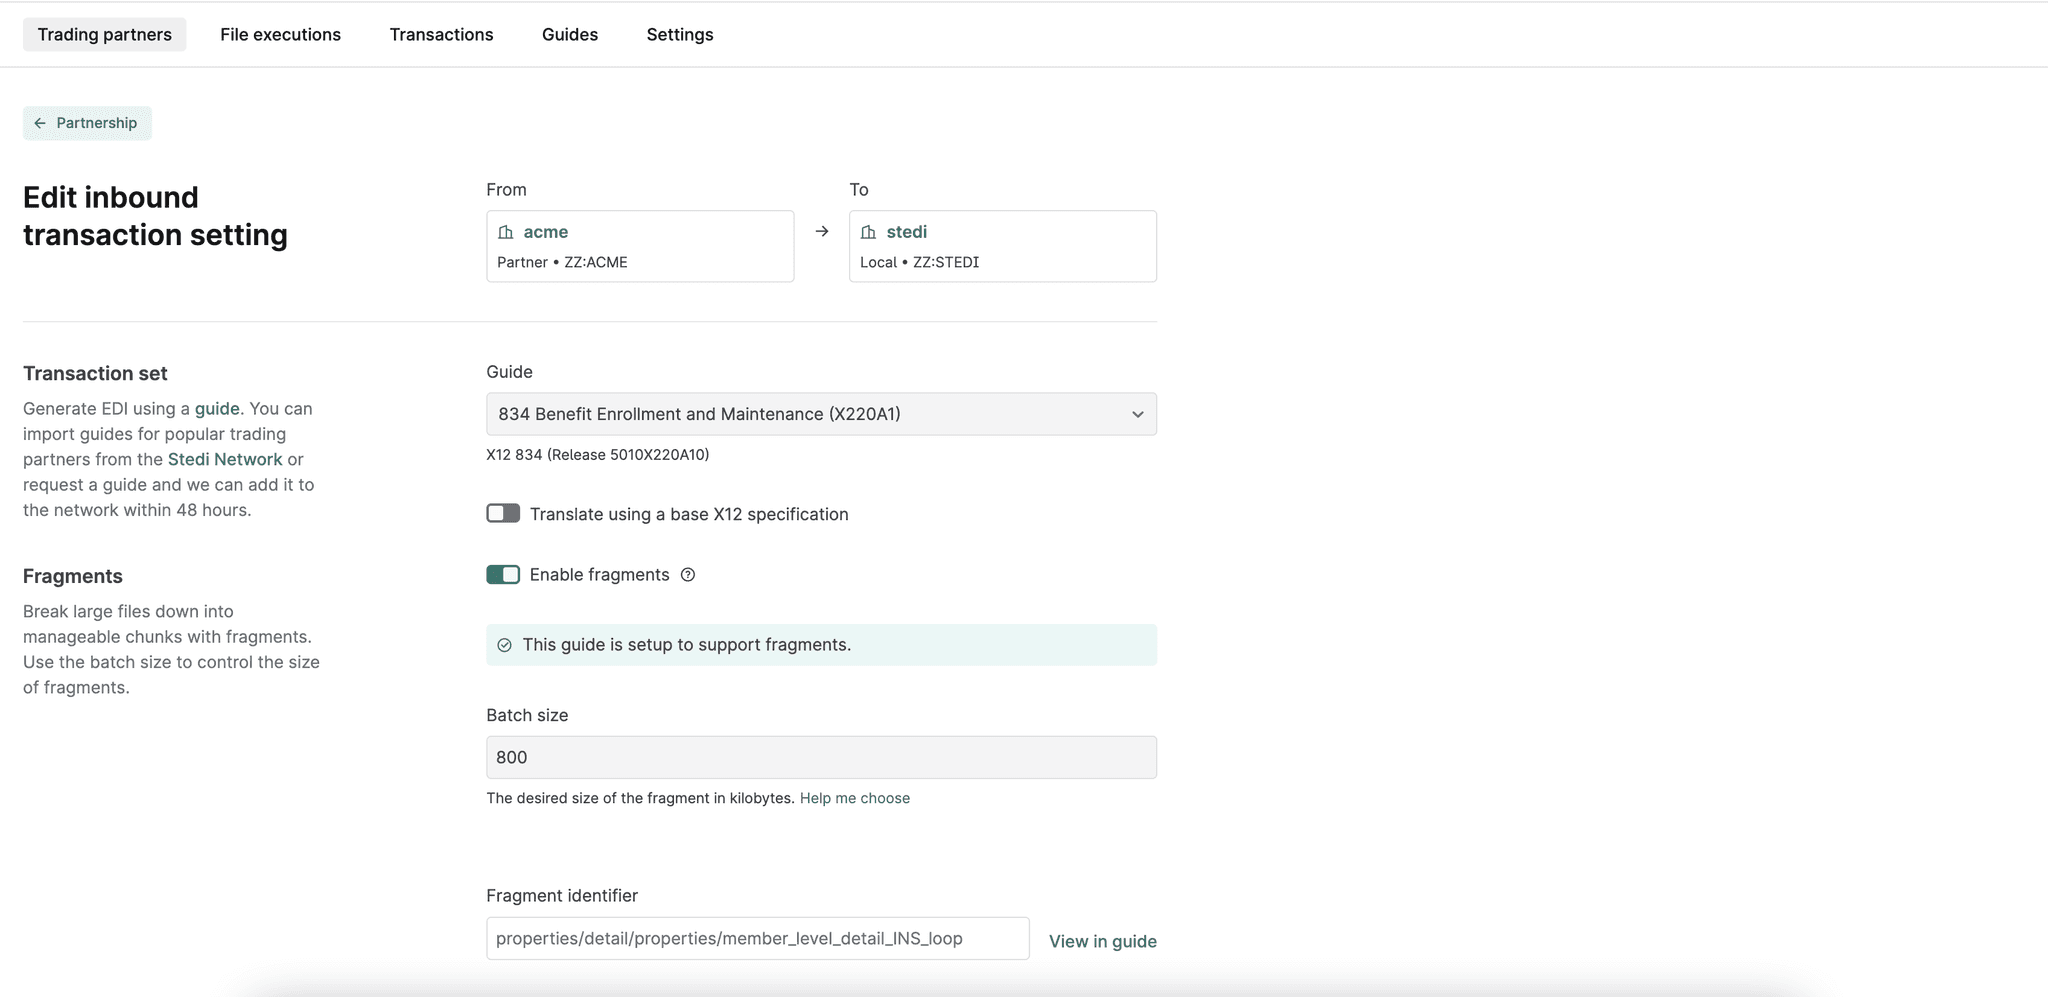
Task: Click the Partnership back button
Action: point(87,122)
